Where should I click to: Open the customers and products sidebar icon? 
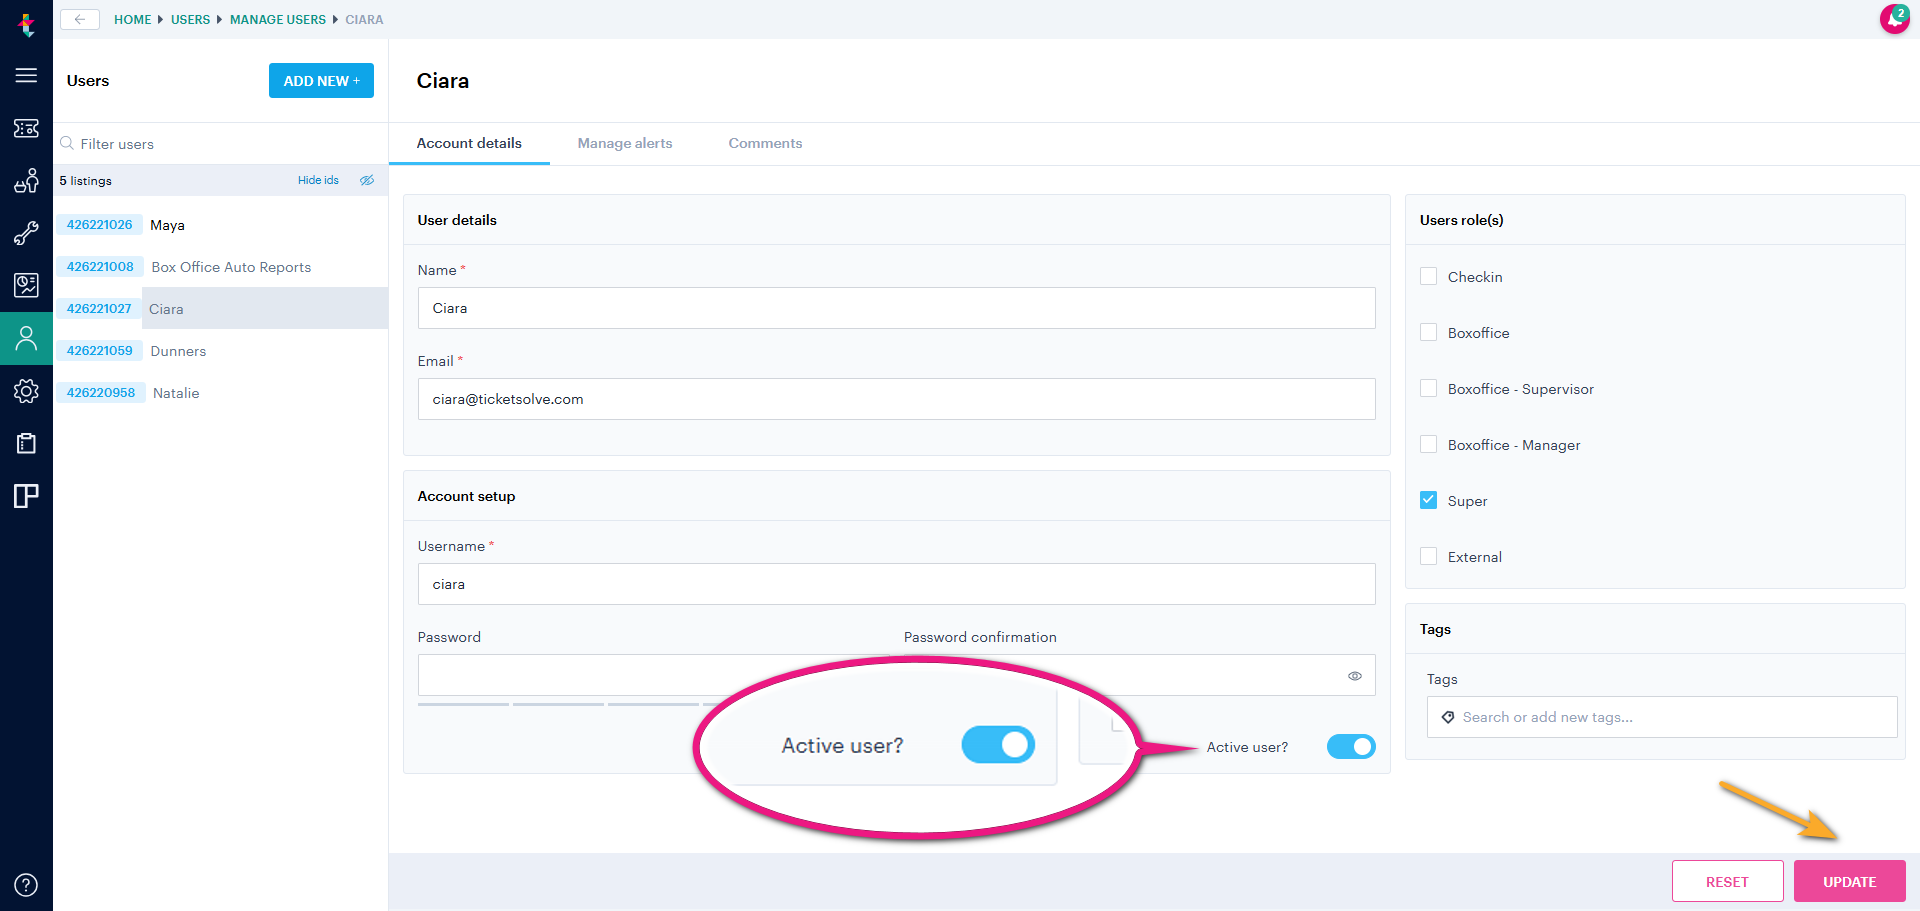(x=26, y=181)
